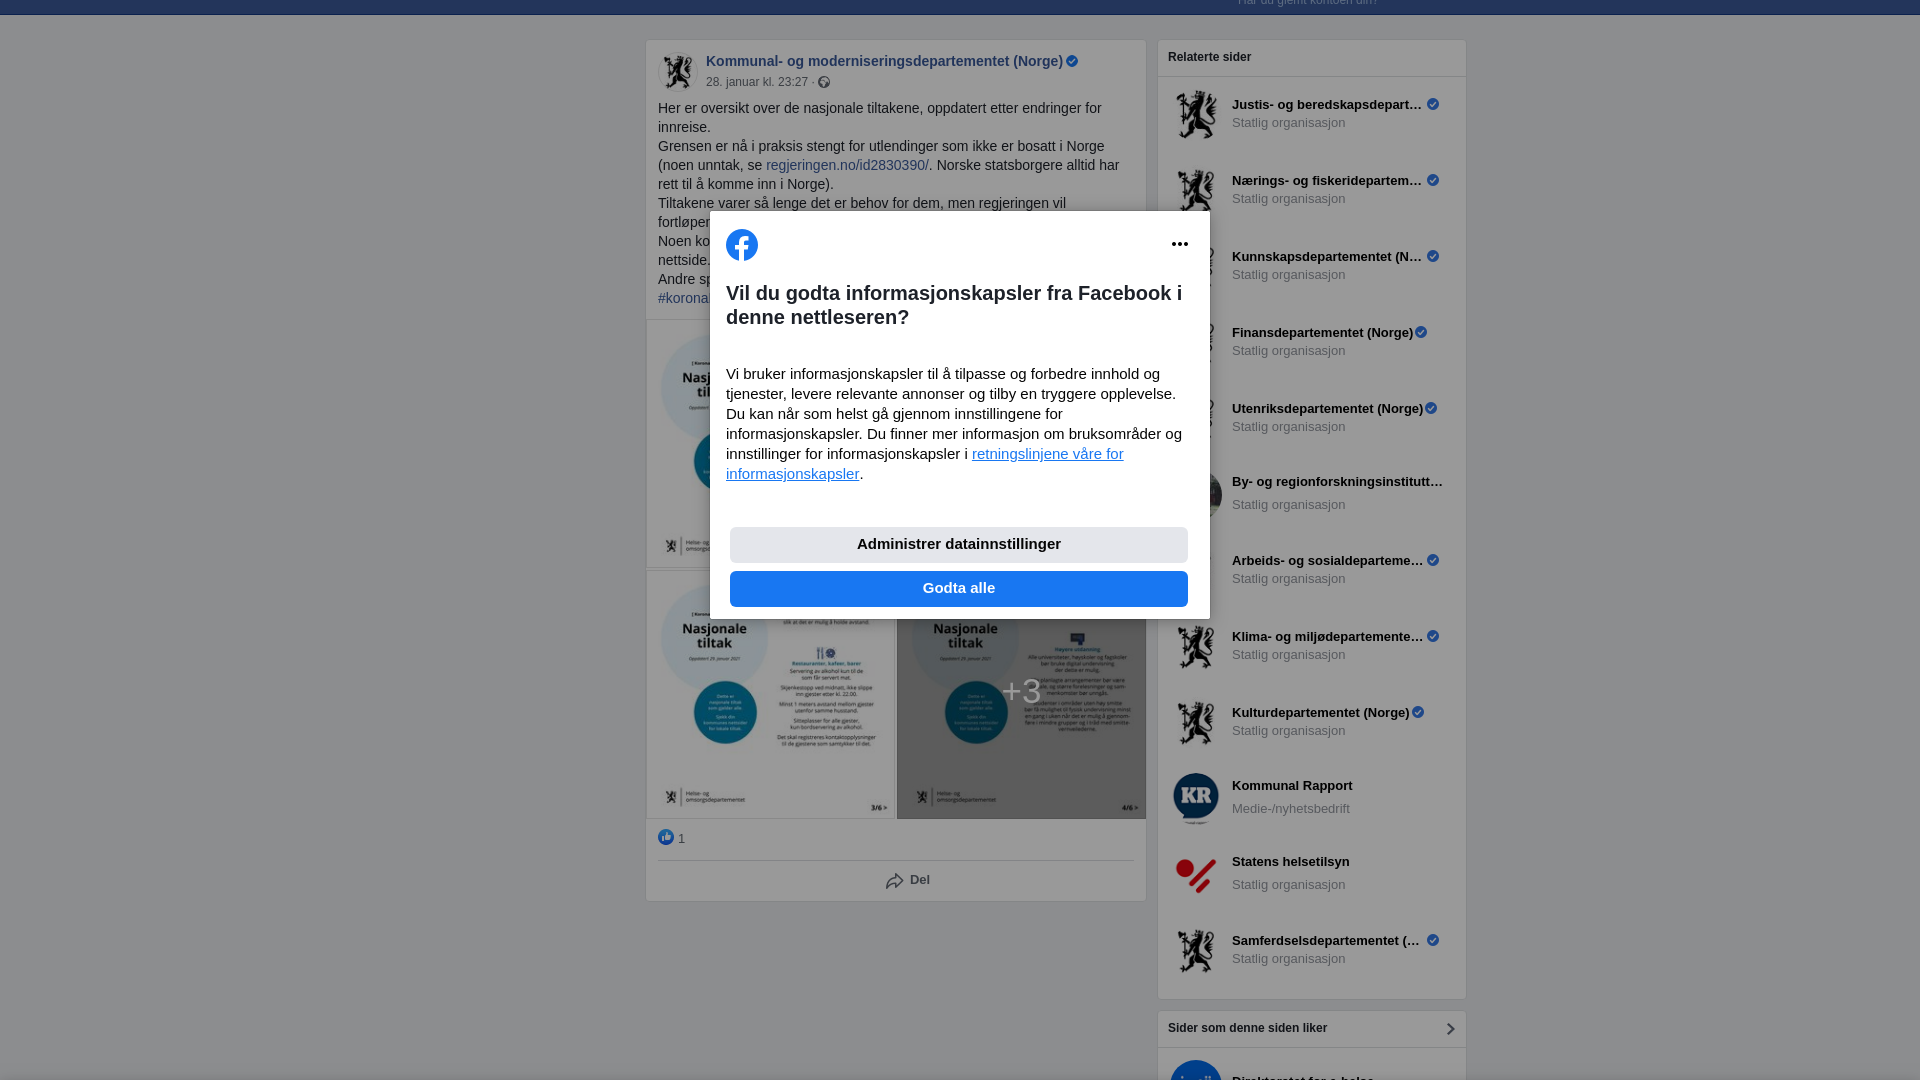Open Kommunal- og moderniseringsdepartementet page name link
Viewport: 1920px width, 1080px height.
coord(884,61)
